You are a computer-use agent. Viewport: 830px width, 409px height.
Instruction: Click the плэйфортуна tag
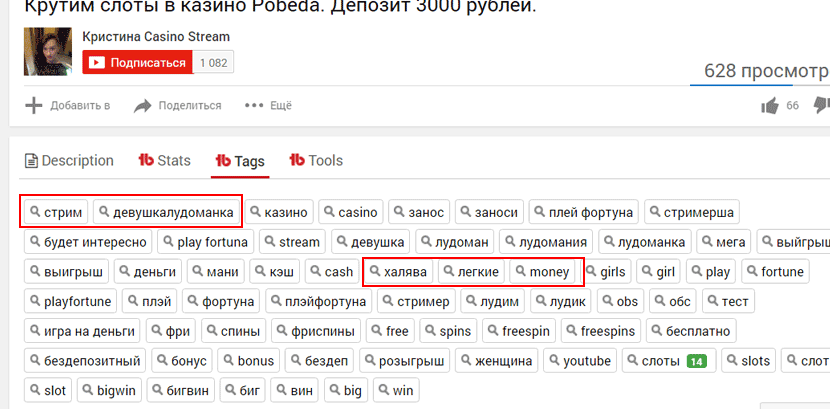click(319, 301)
